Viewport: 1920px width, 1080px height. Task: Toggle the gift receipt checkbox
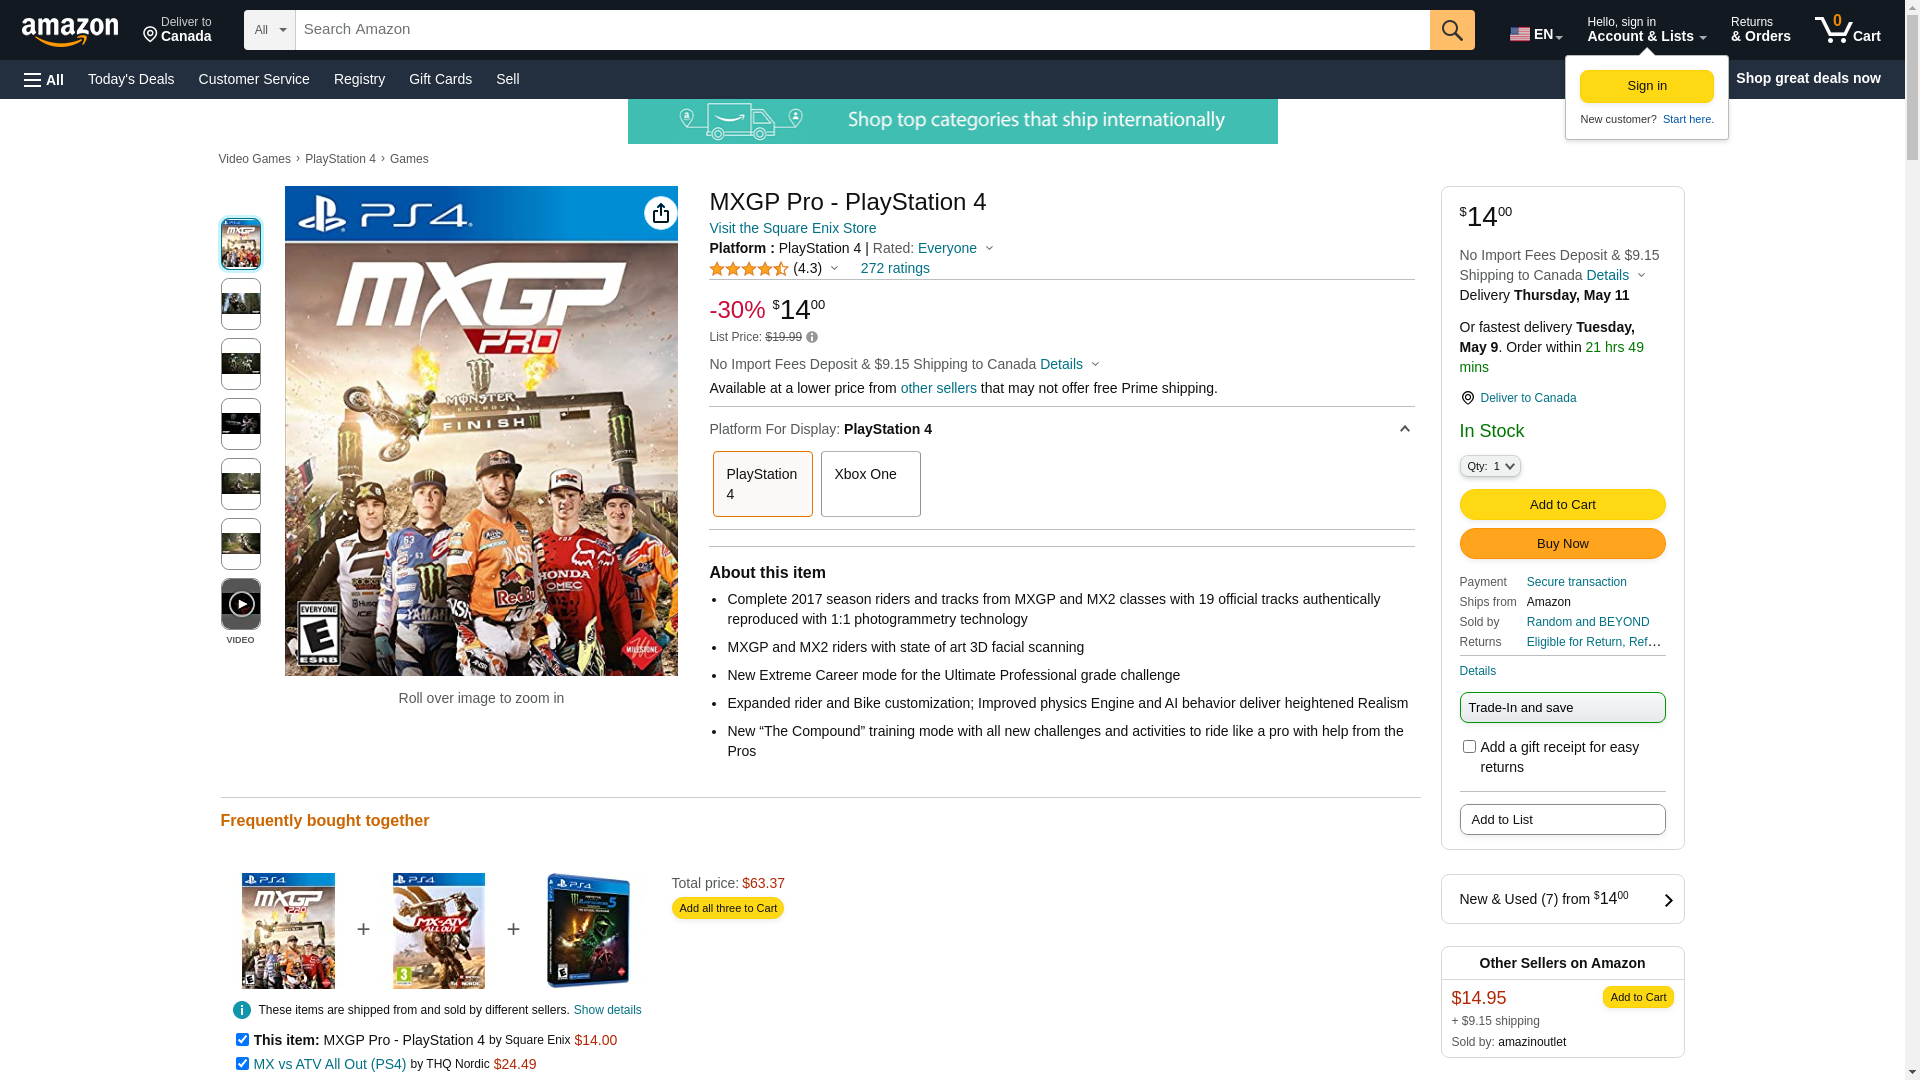click(1469, 747)
